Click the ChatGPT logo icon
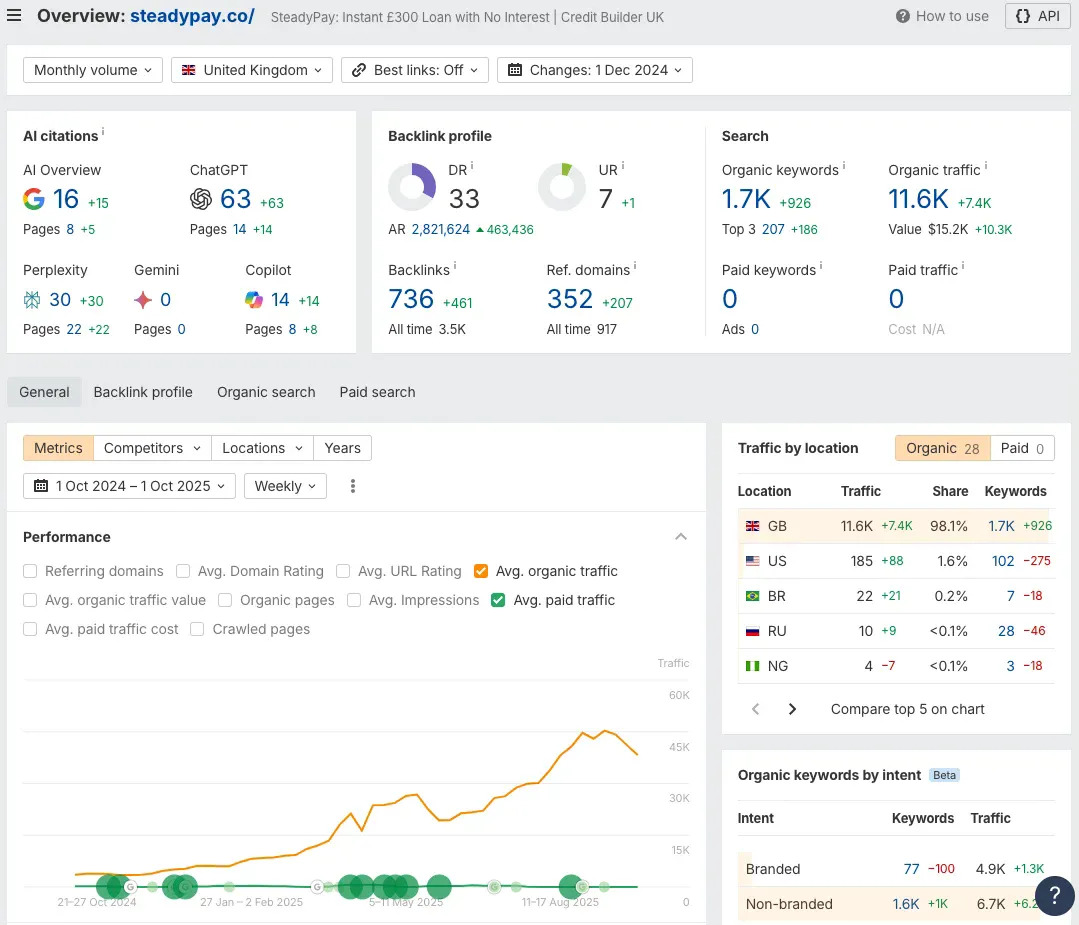 pos(201,199)
